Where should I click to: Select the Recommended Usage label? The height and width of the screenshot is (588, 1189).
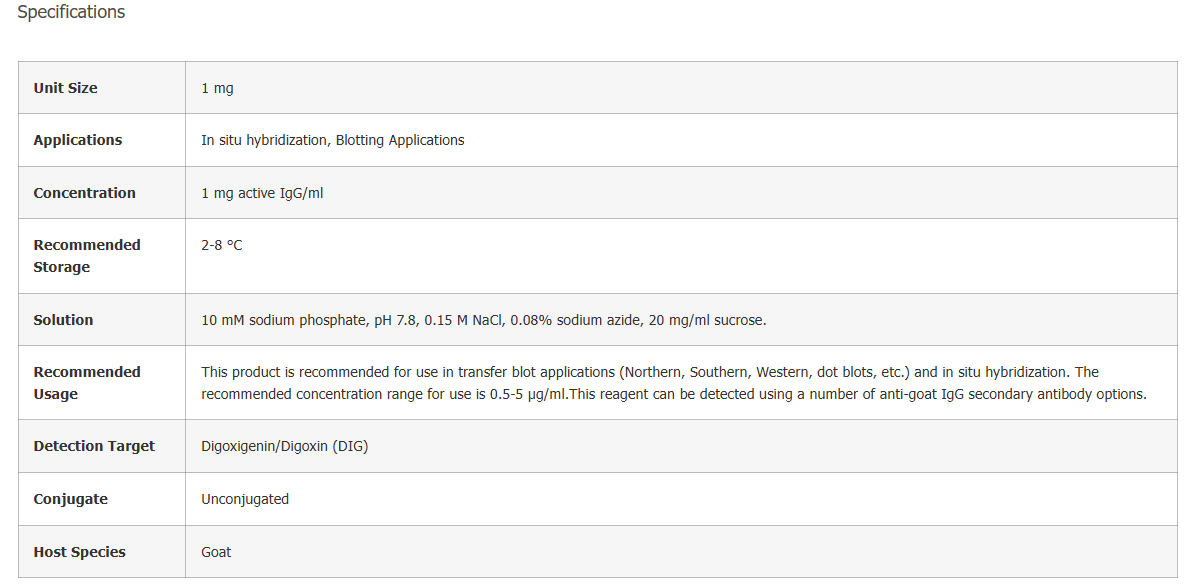[x=87, y=383]
